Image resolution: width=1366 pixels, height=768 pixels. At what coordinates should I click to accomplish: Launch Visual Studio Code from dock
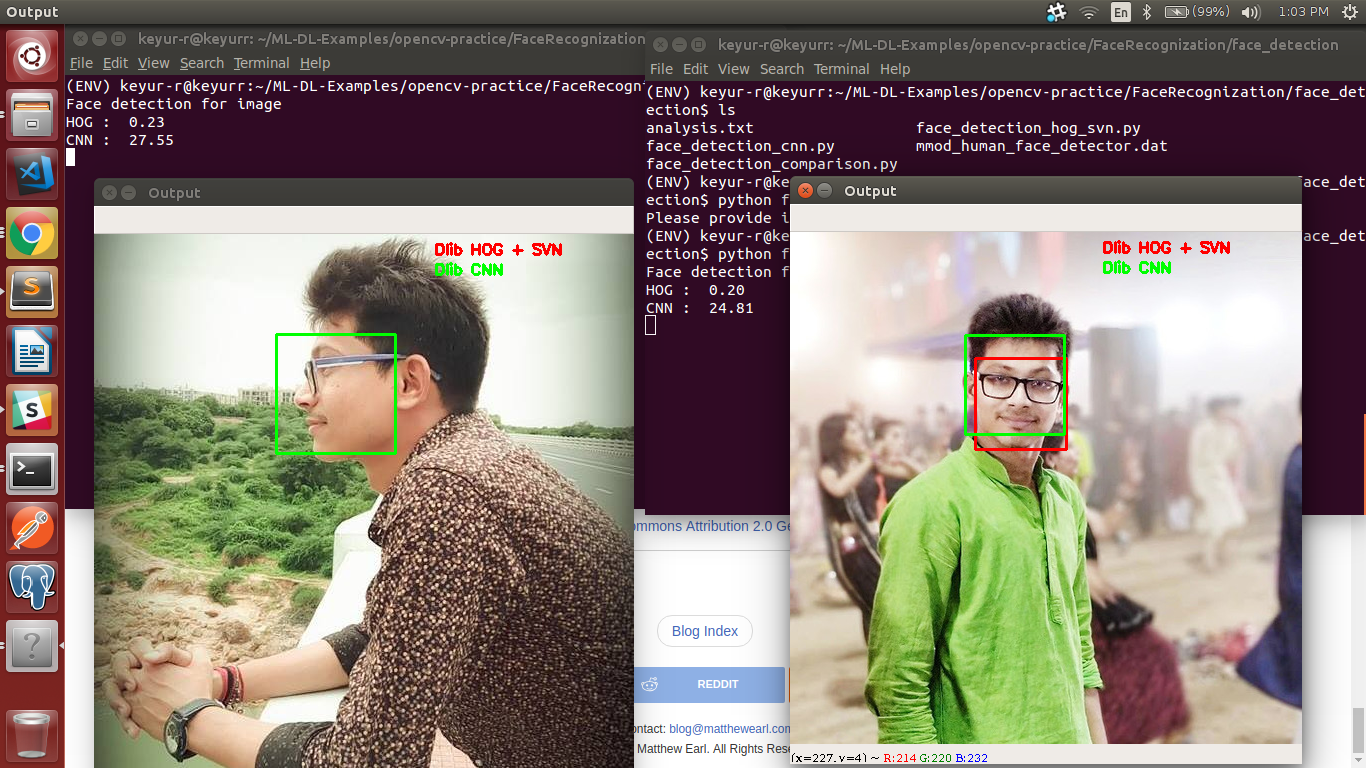click(32, 174)
